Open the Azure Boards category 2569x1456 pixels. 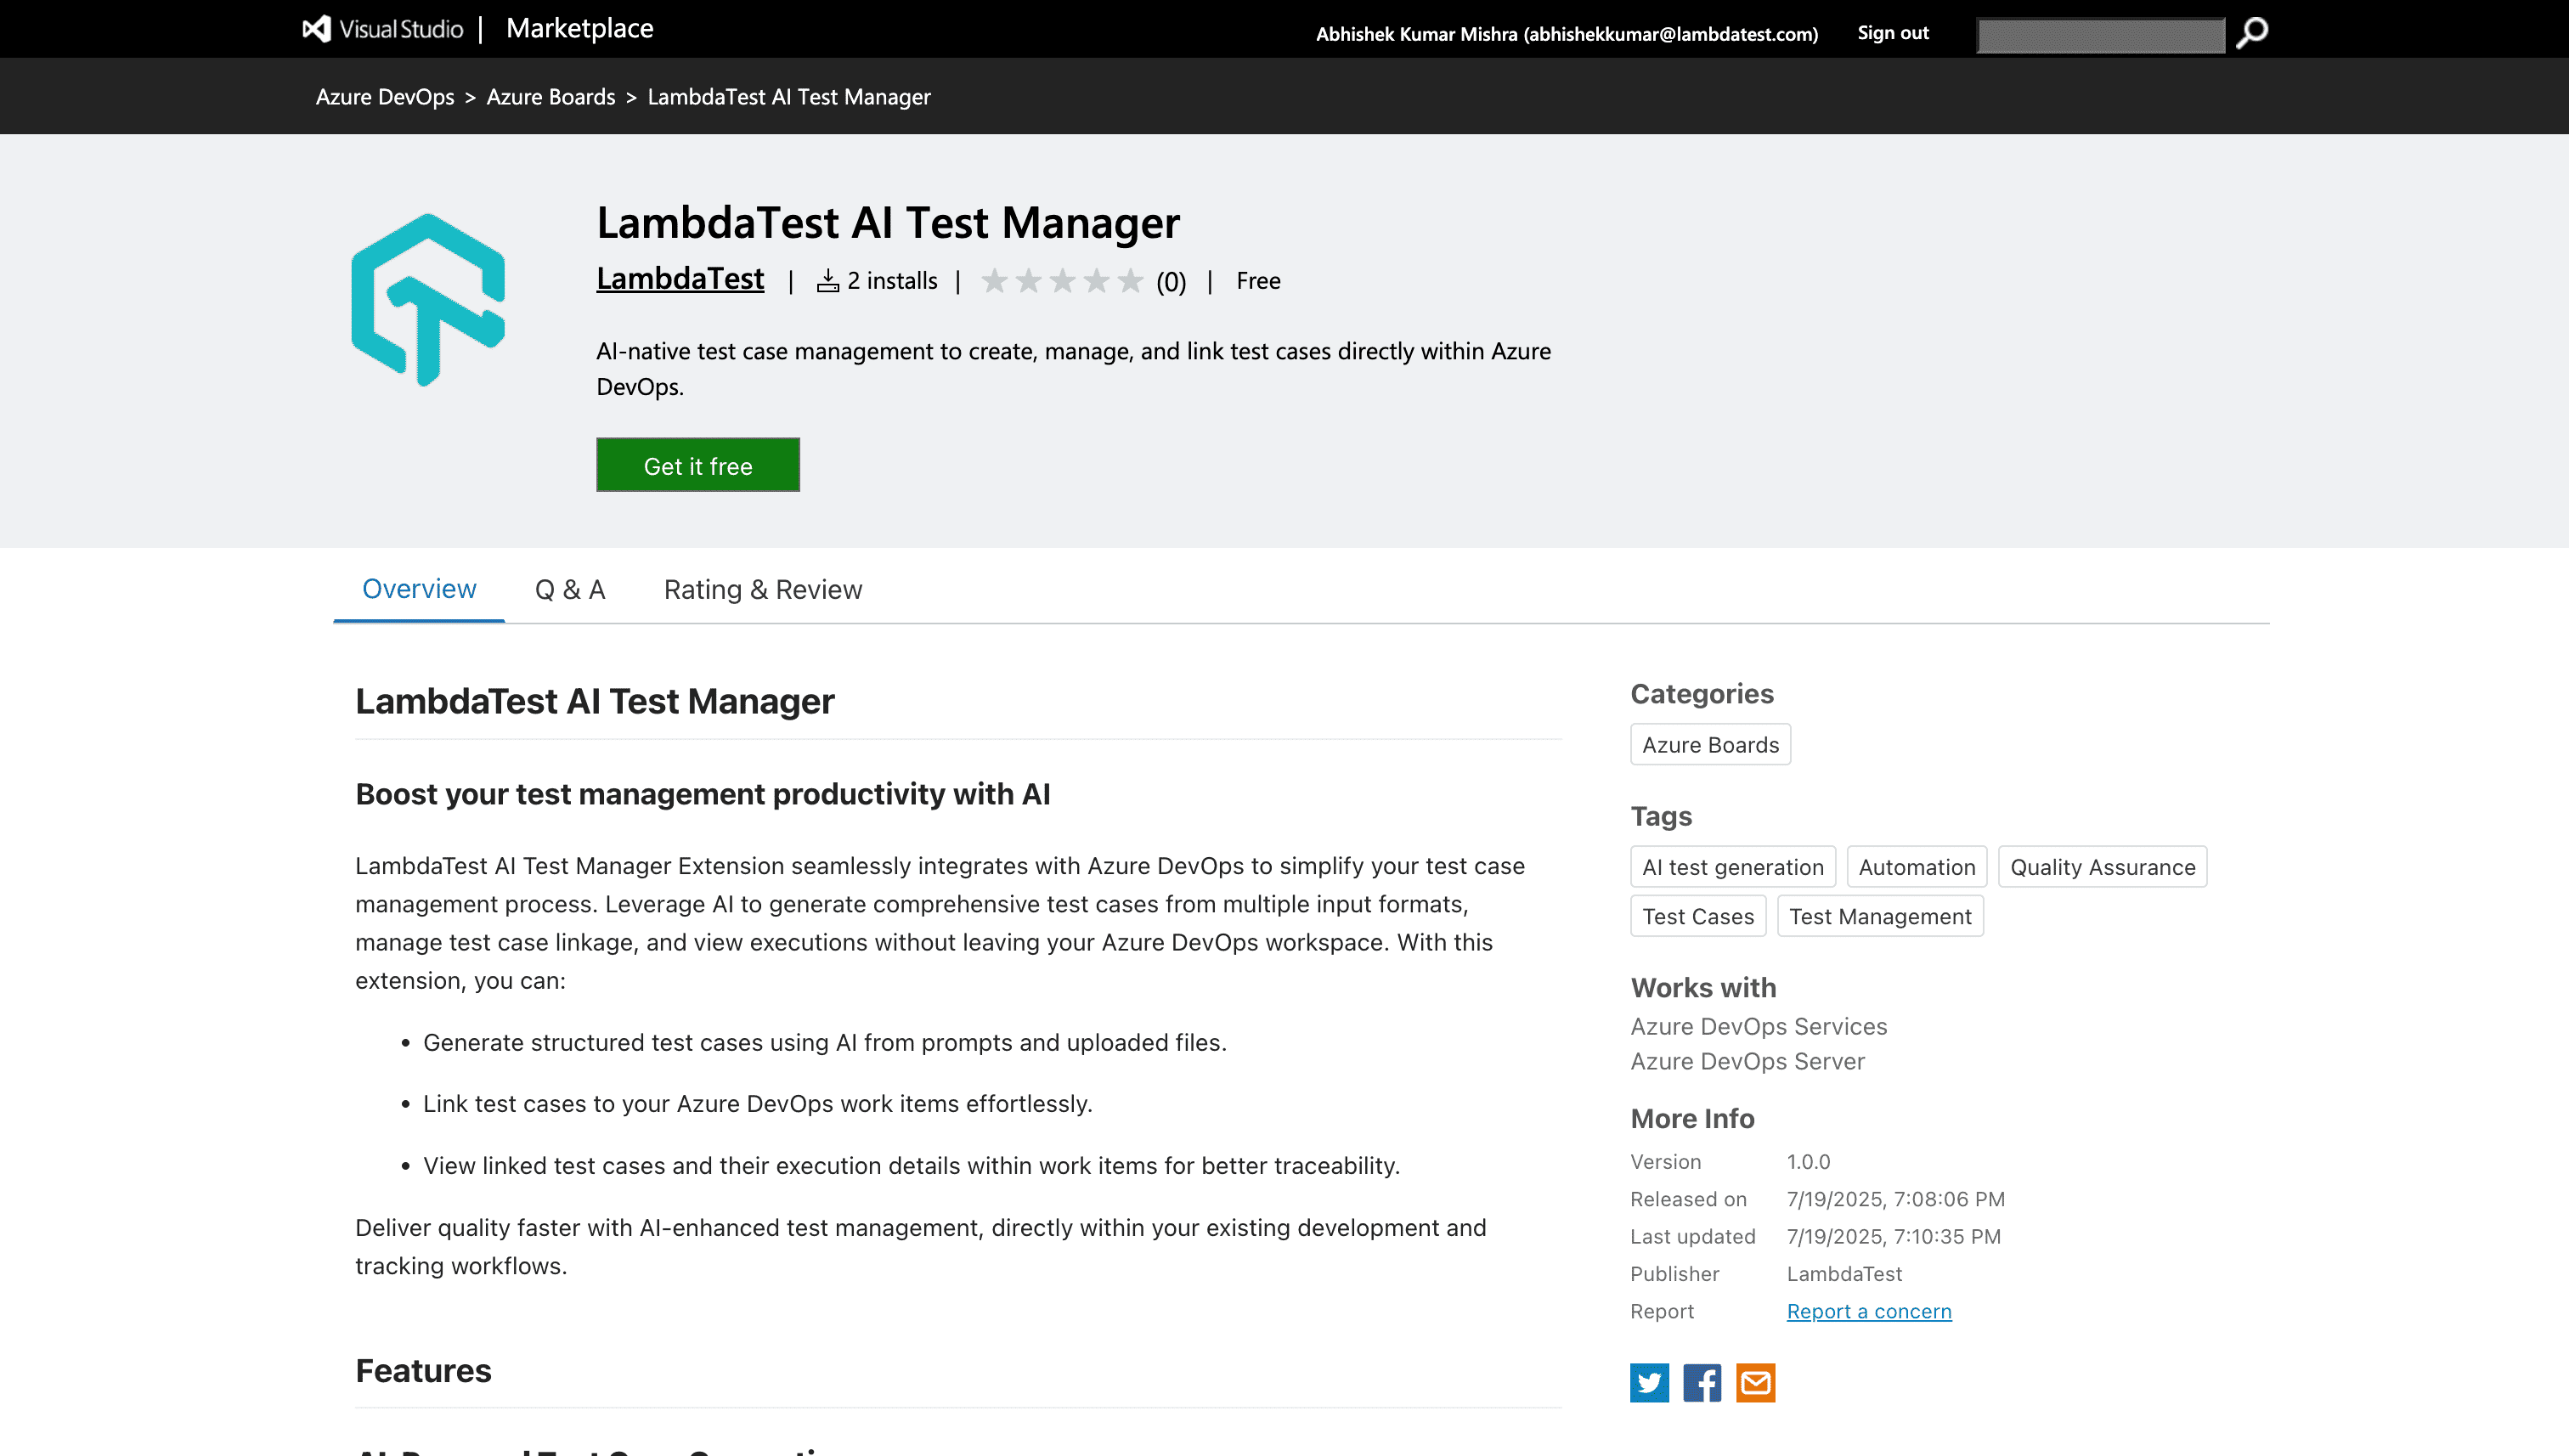coord(1710,744)
